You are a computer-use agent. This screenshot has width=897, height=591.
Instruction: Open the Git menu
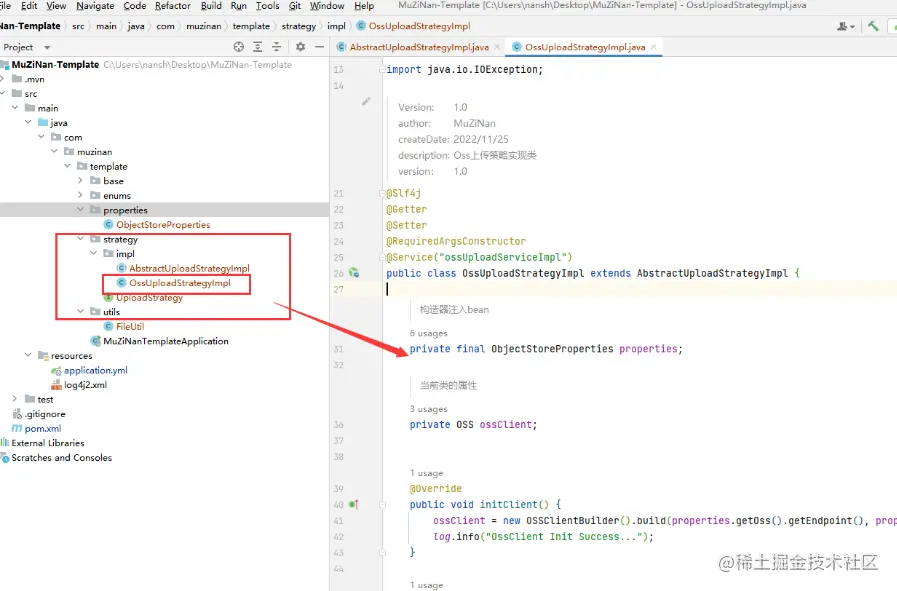point(295,6)
